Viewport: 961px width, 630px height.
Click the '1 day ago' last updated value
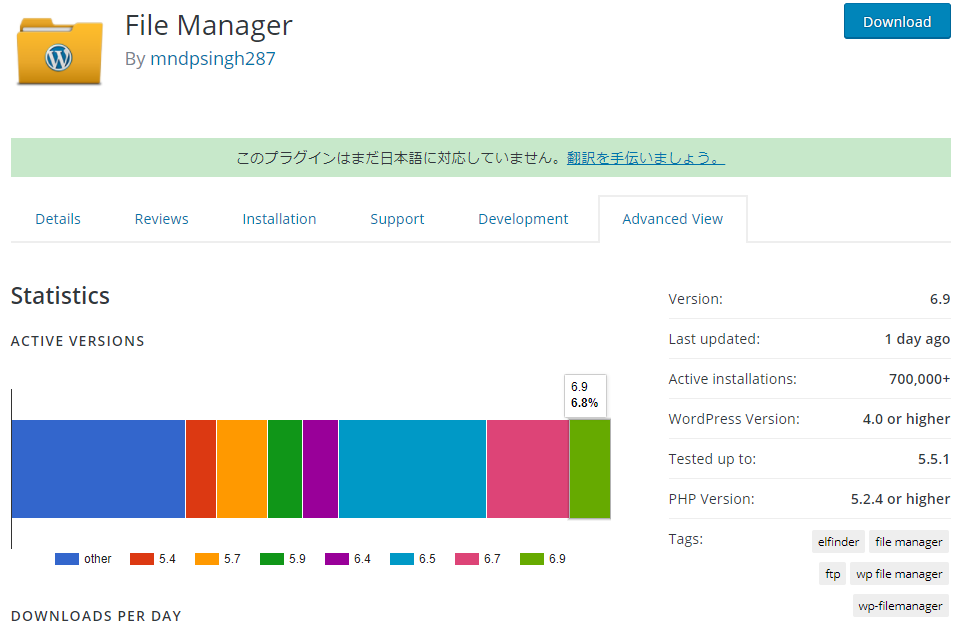pos(917,339)
